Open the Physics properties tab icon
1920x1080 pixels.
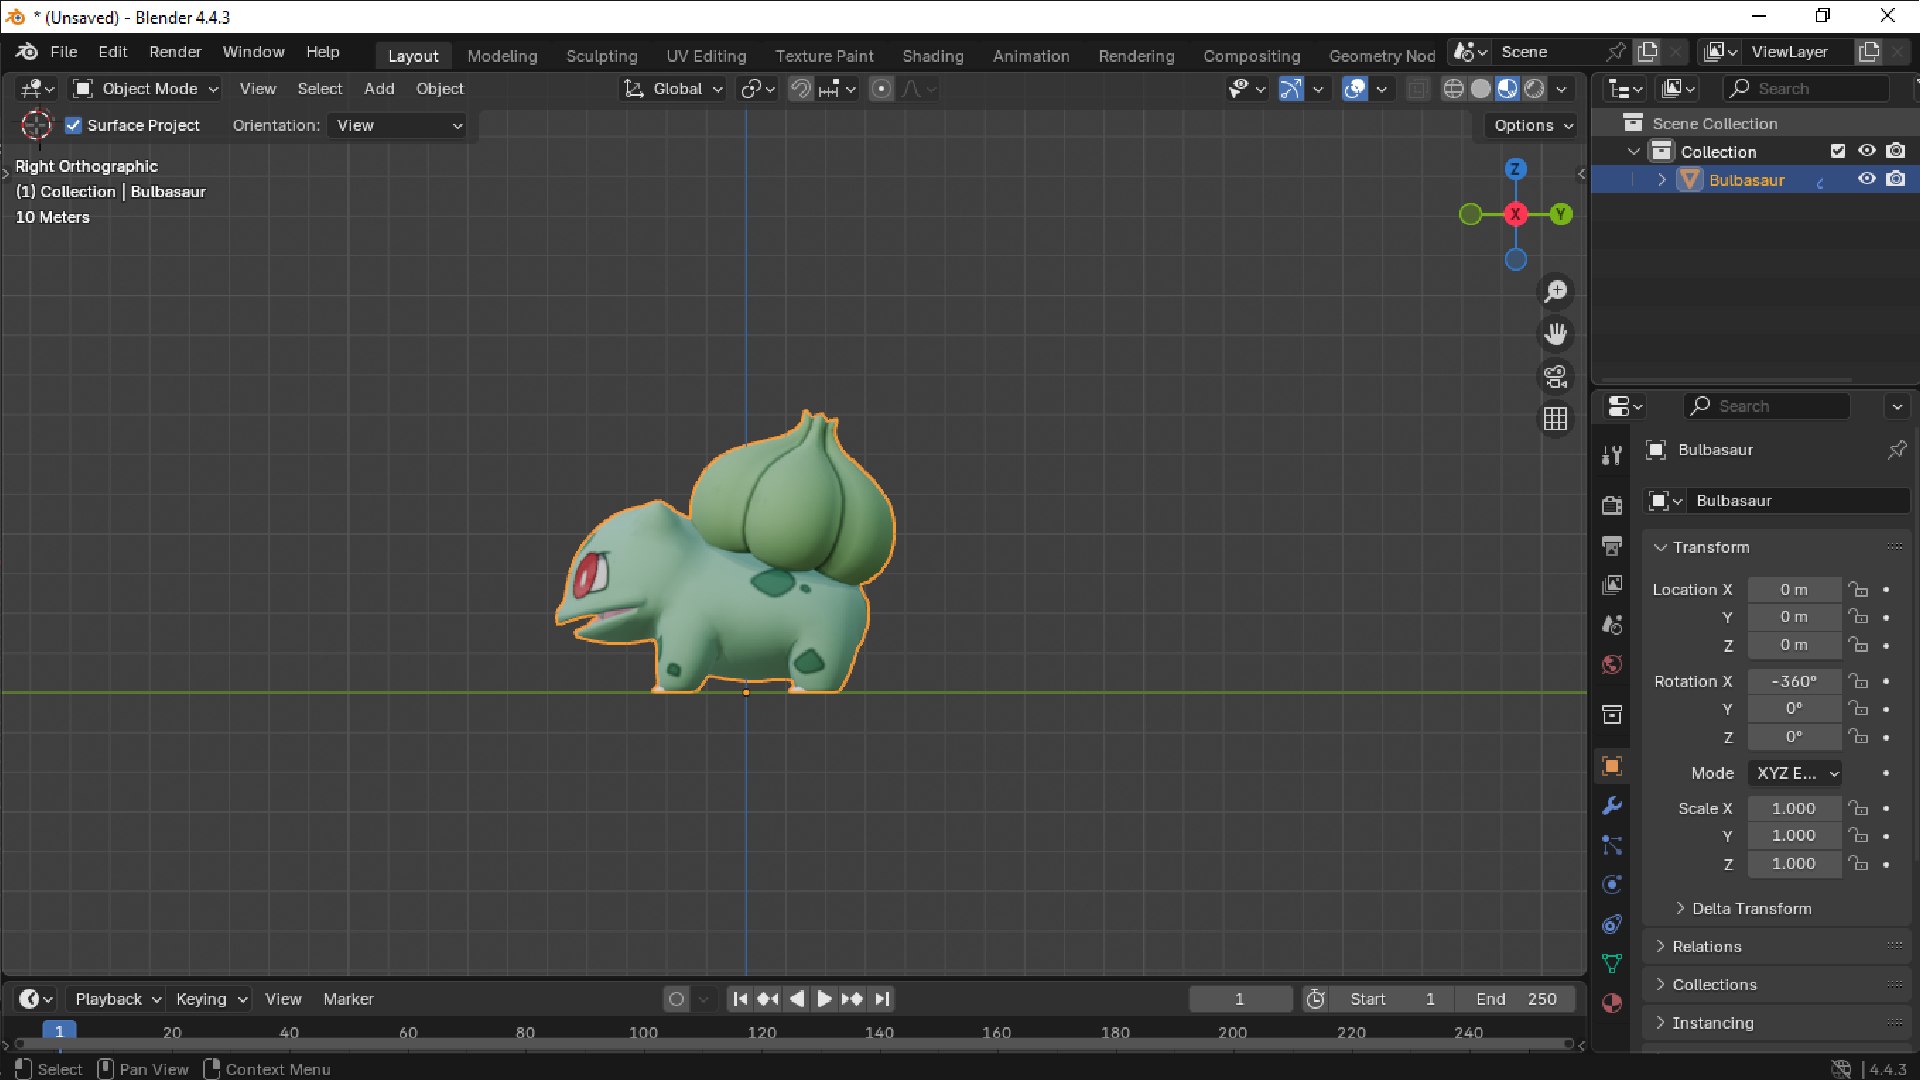(x=1612, y=885)
